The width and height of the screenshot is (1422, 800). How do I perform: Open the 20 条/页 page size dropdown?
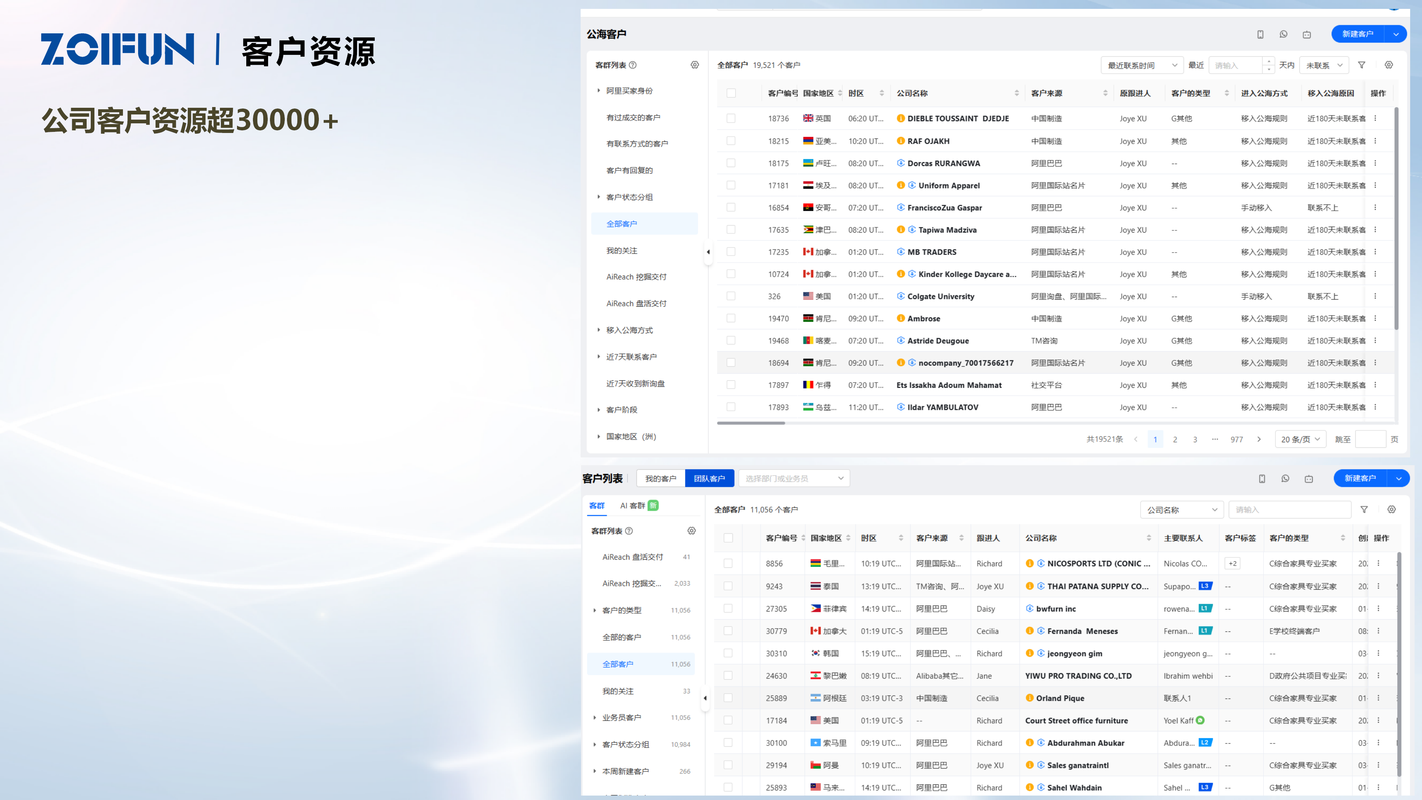pos(1301,439)
